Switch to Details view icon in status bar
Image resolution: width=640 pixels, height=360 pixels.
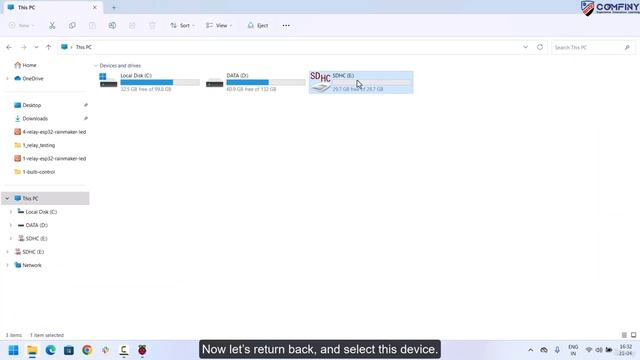(624, 335)
